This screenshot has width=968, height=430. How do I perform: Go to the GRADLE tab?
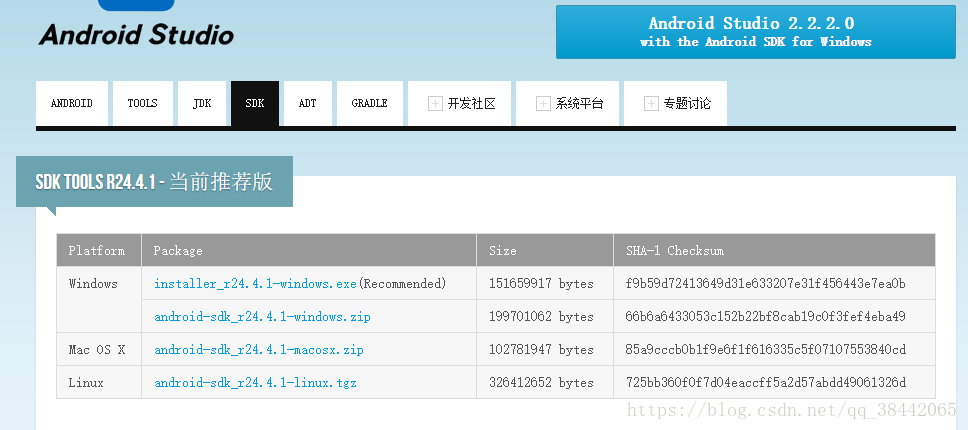click(x=370, y=103)
